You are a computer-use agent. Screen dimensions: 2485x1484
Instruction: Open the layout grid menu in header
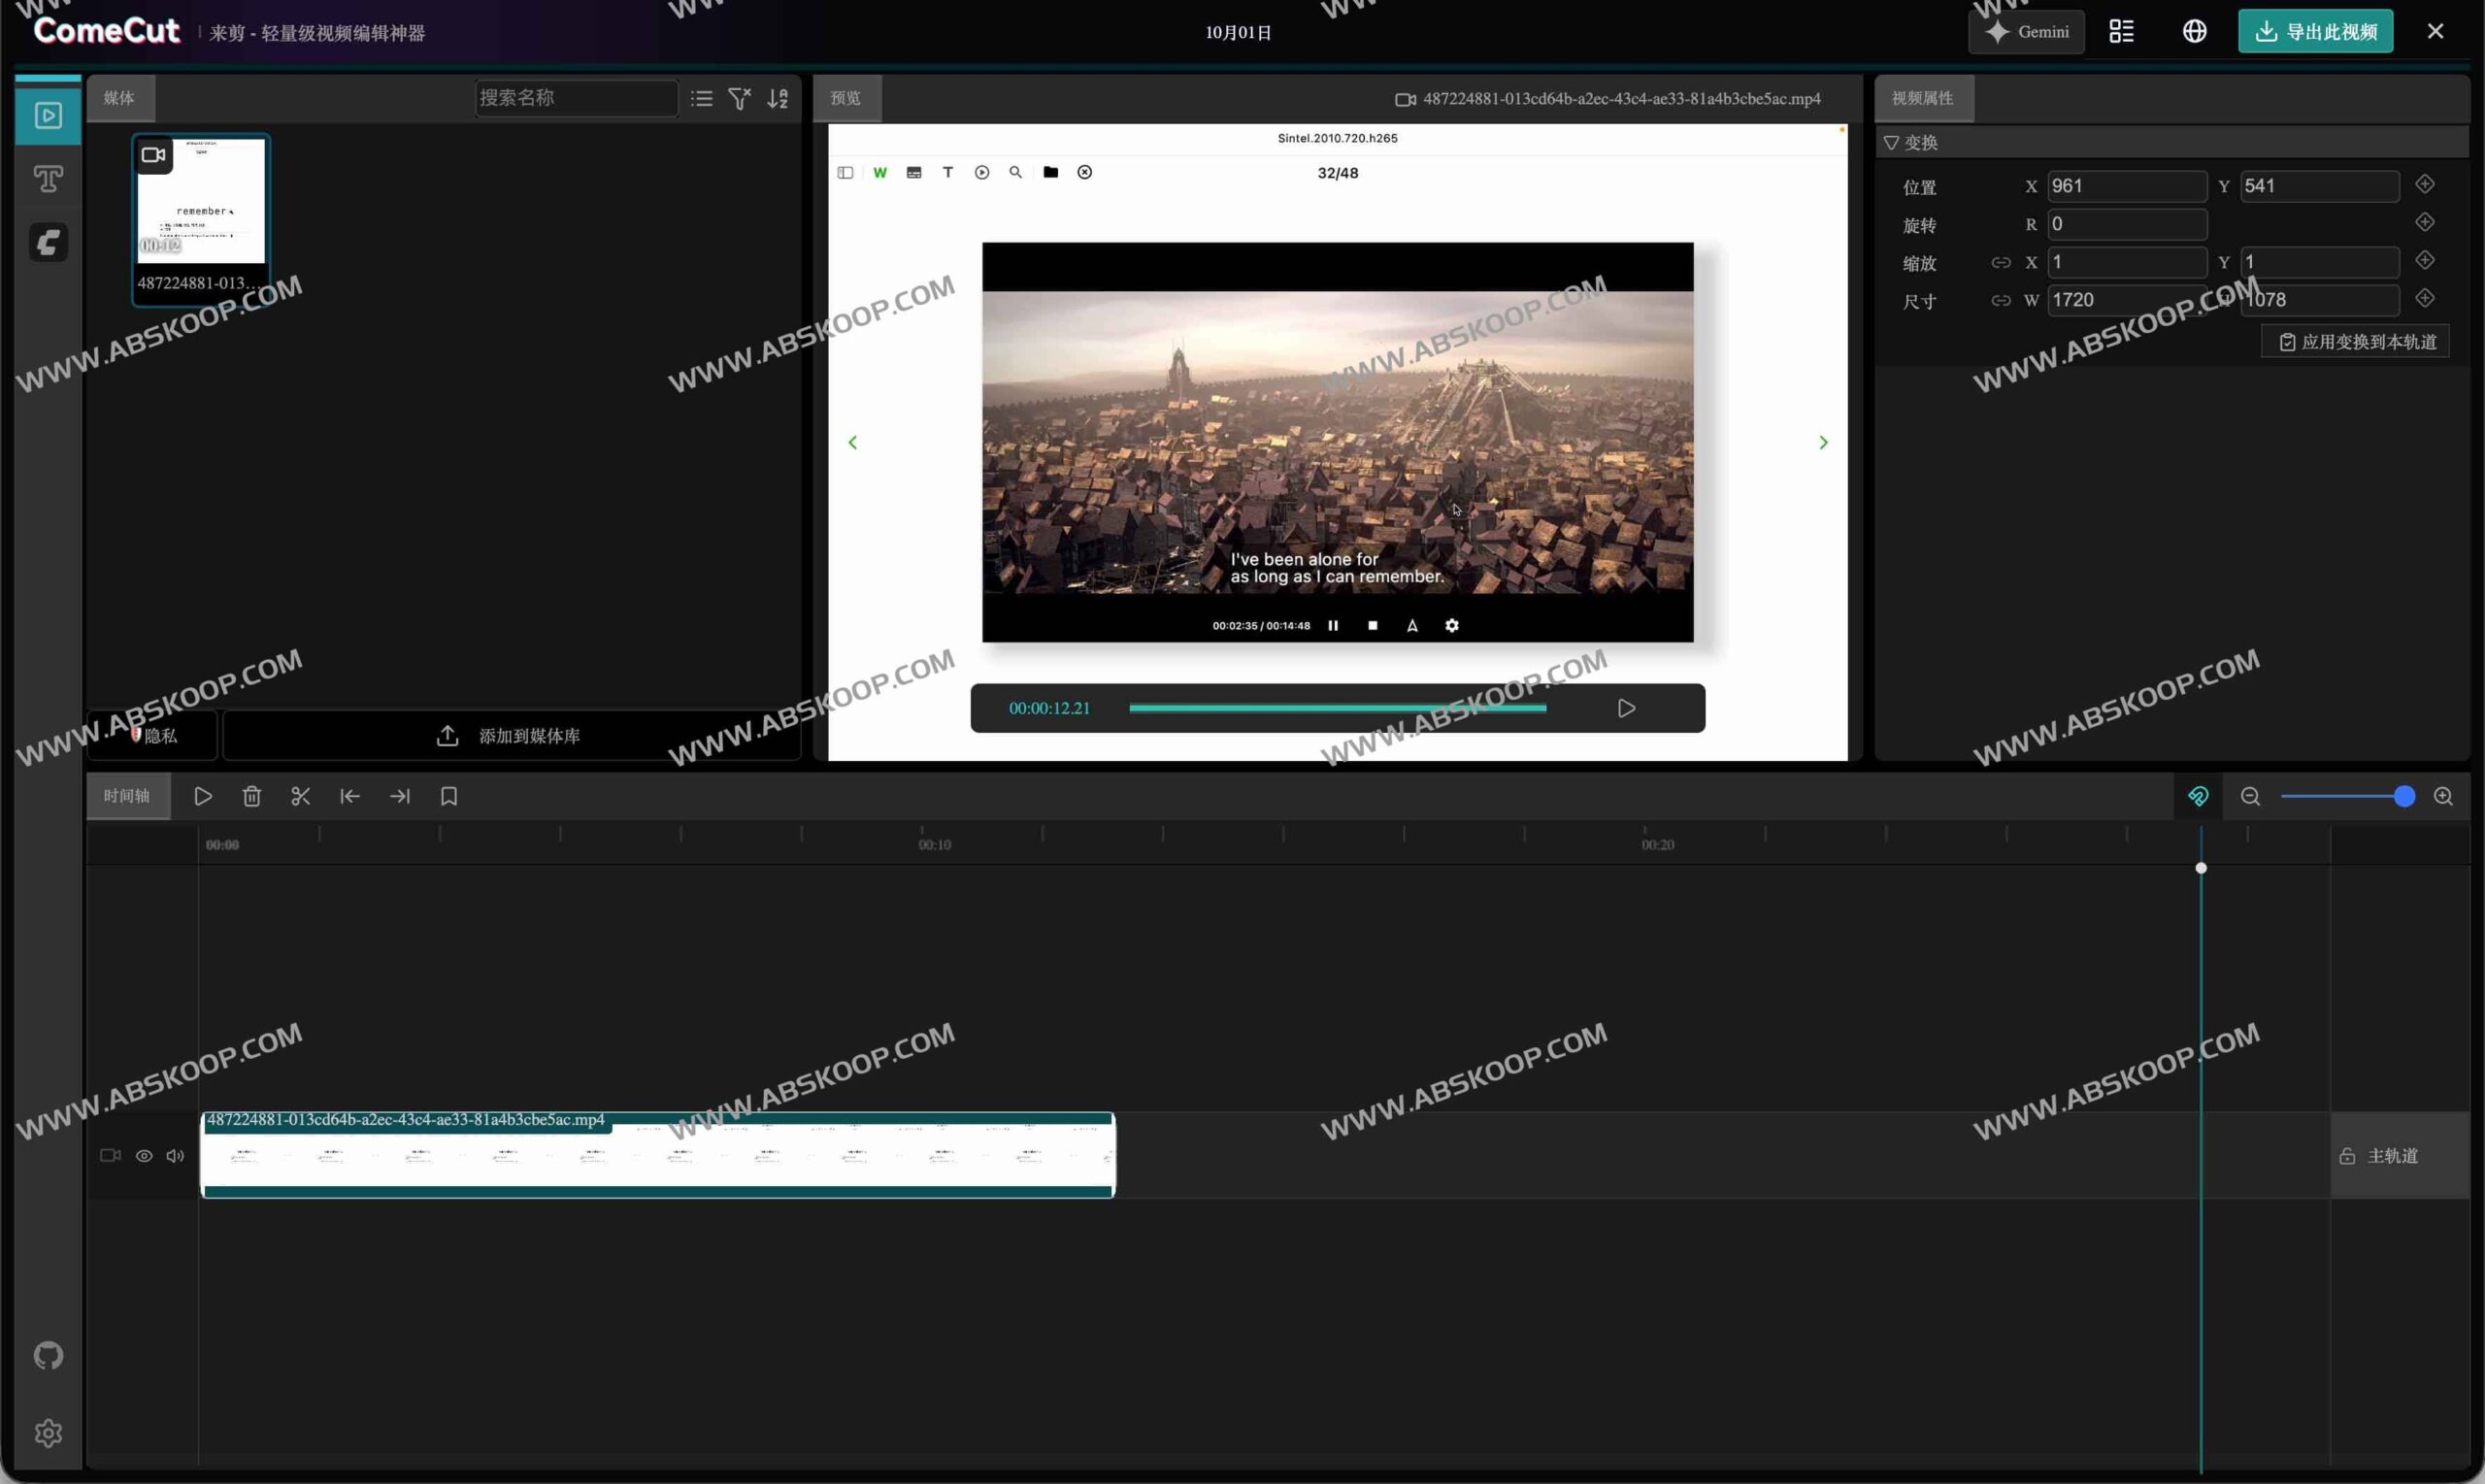click(2121, 32)
